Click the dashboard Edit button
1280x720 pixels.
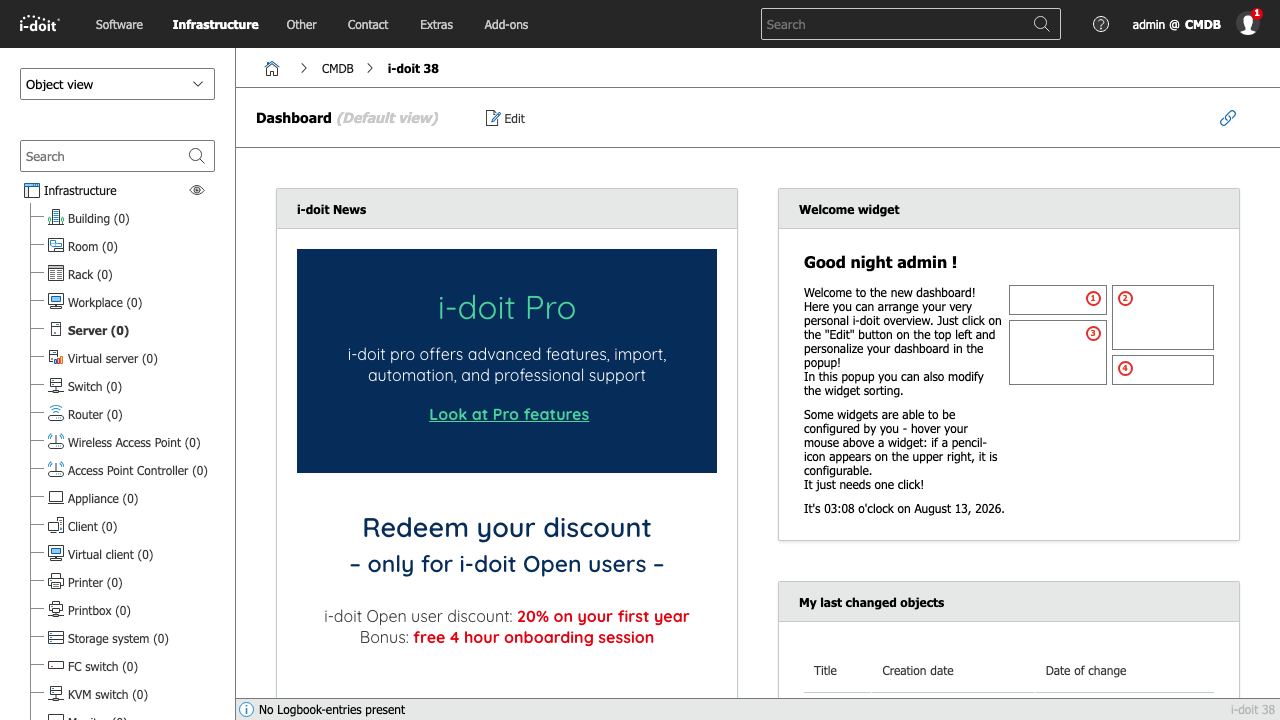pos(505,118)
